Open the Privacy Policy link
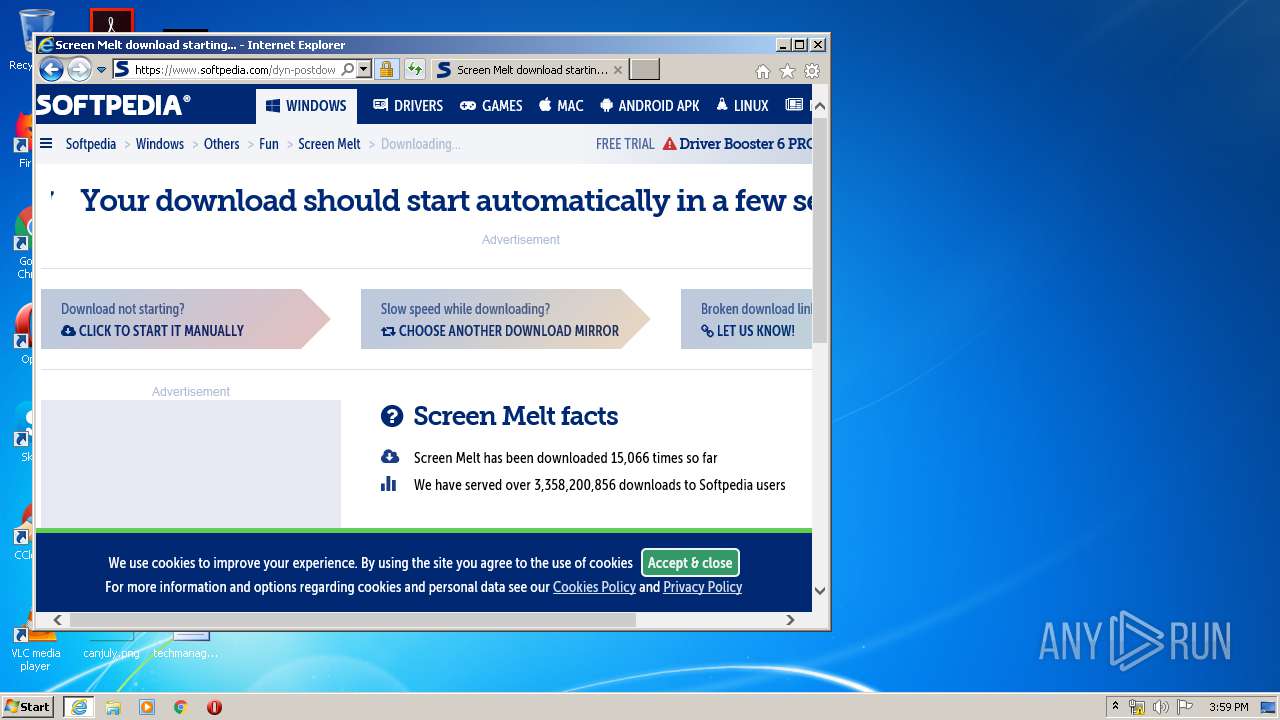 click(x=702, y=587)
